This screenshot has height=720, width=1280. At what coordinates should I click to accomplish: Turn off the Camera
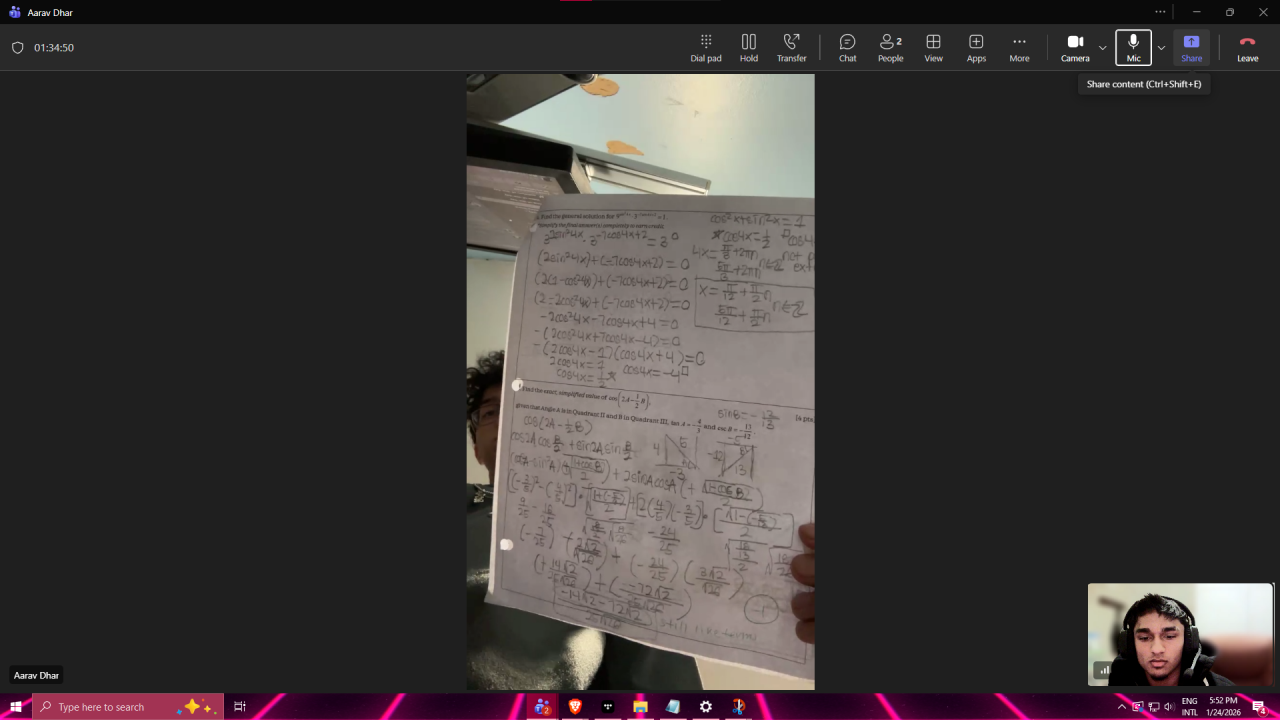coord(1075,47)
